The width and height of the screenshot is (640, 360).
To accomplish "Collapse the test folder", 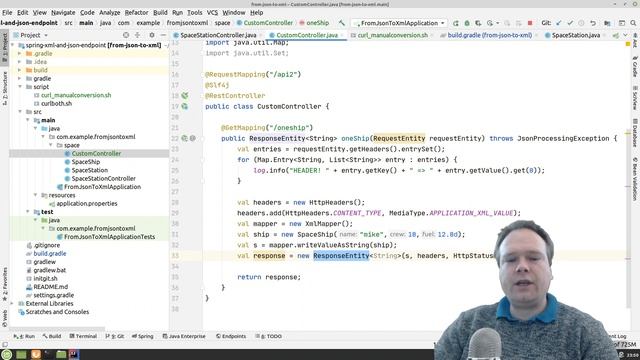I will 27,212.
